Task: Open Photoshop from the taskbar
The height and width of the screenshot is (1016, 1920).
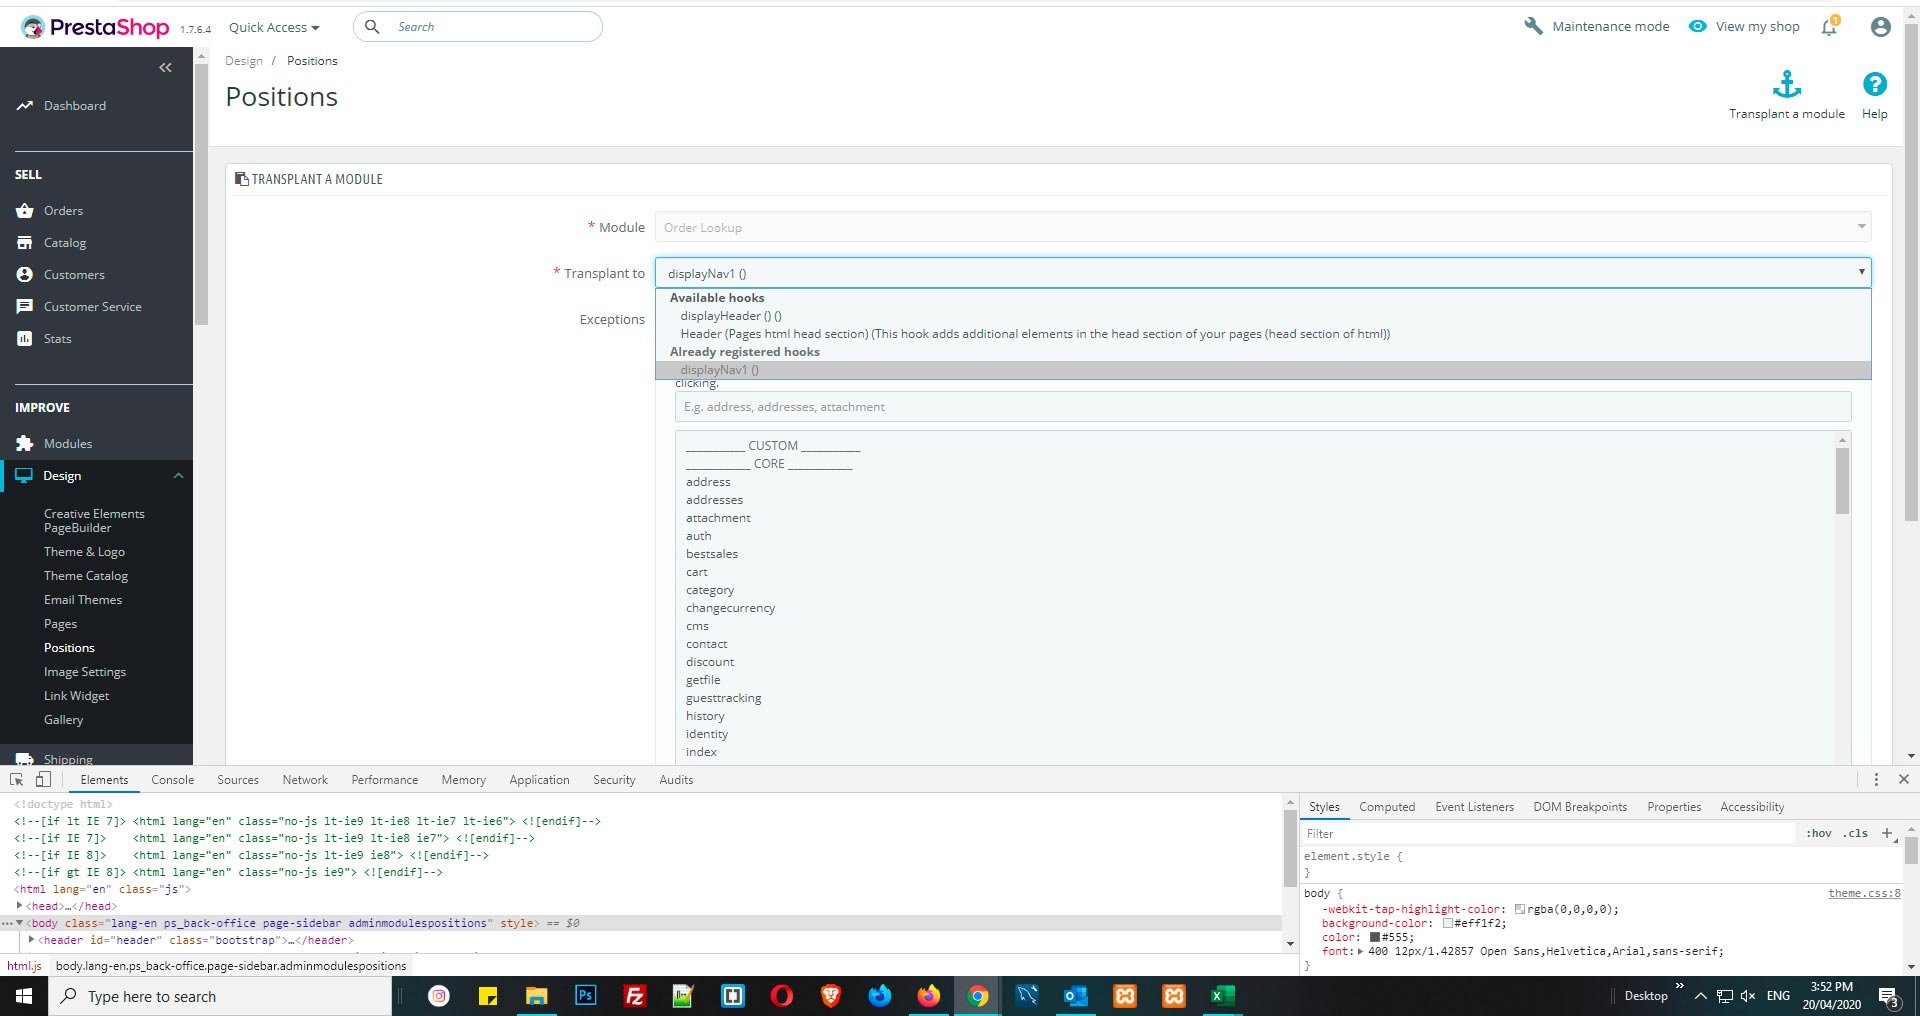Action: (586, 996)
